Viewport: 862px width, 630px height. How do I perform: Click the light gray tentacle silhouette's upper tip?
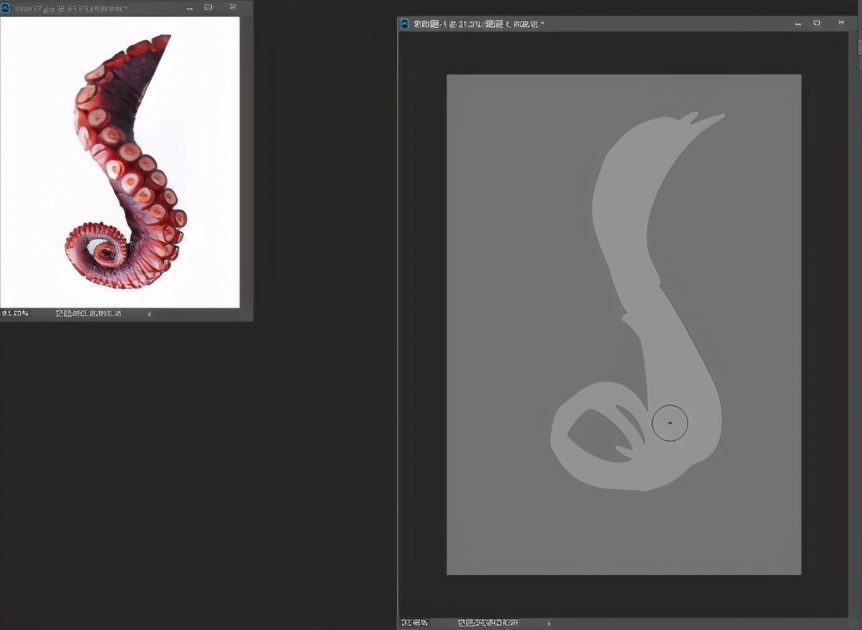coord(712,122)
